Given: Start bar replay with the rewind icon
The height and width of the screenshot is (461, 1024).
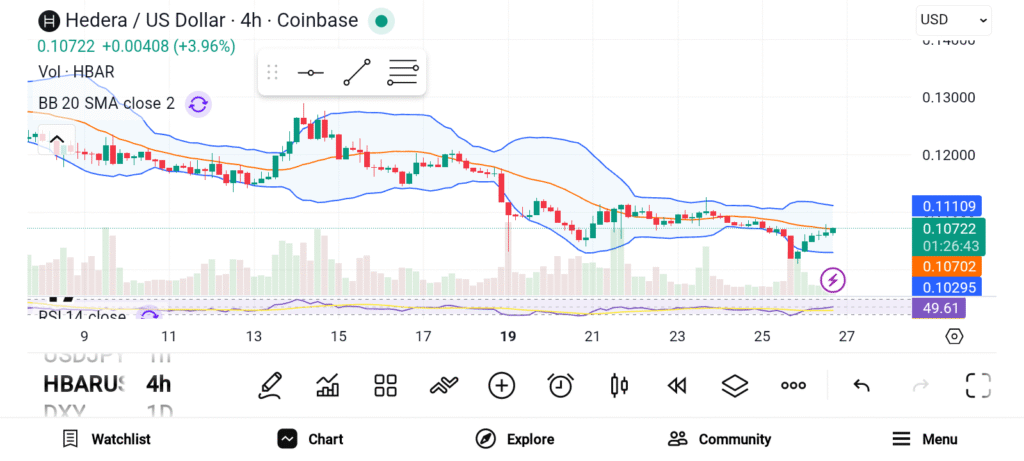Looking at the screenshot, I should [x=677, y=385].
